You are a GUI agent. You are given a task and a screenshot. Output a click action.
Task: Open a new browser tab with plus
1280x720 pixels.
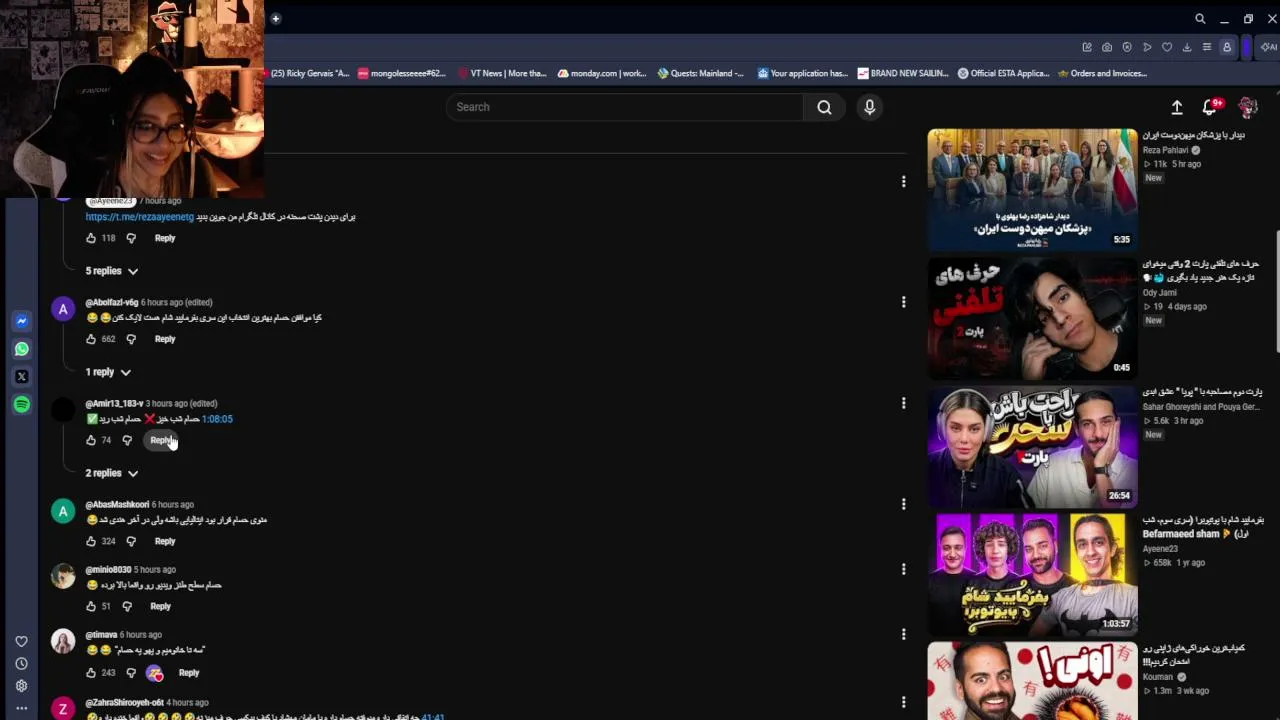point(276,18)
